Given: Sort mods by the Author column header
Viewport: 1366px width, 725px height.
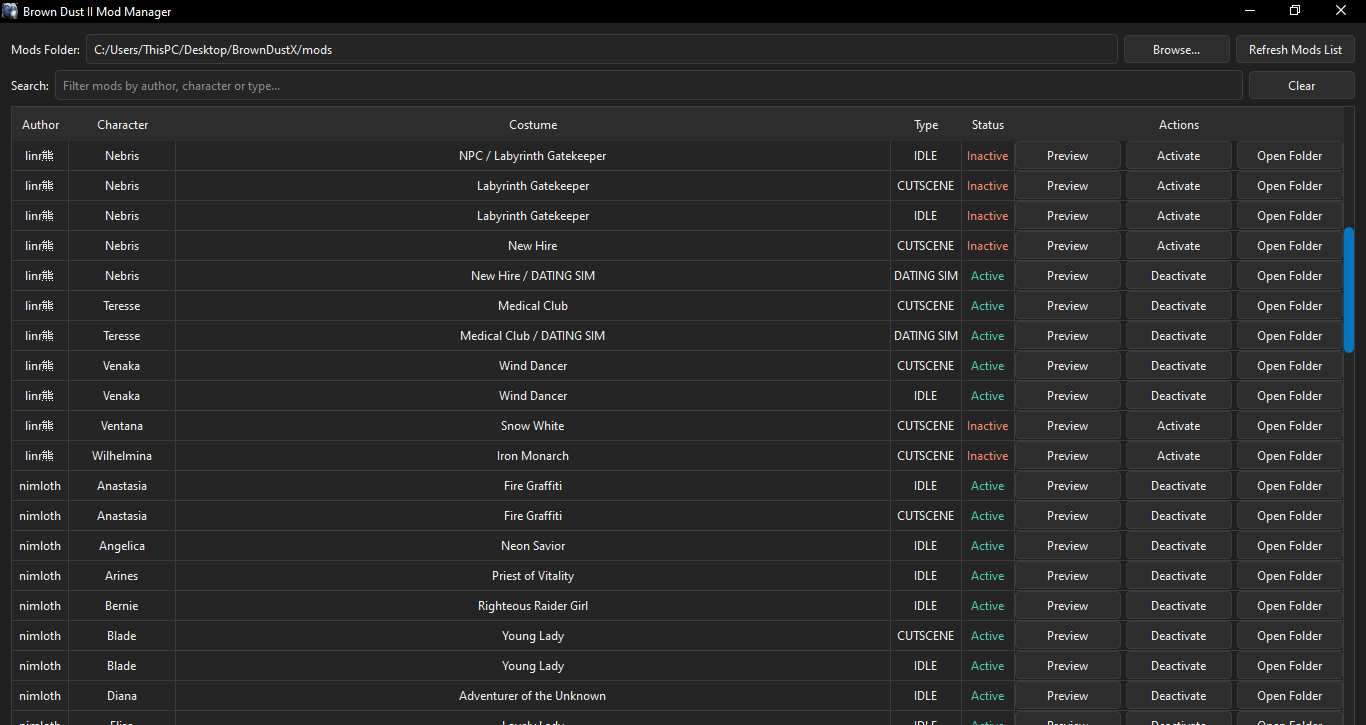Looking at the screenshot, I should 40,124.
